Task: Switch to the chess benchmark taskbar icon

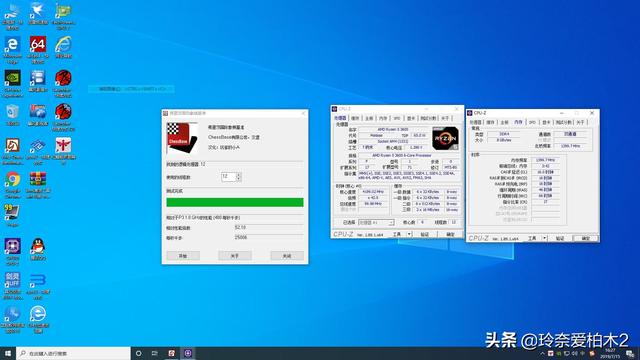Action: [171, 353]
